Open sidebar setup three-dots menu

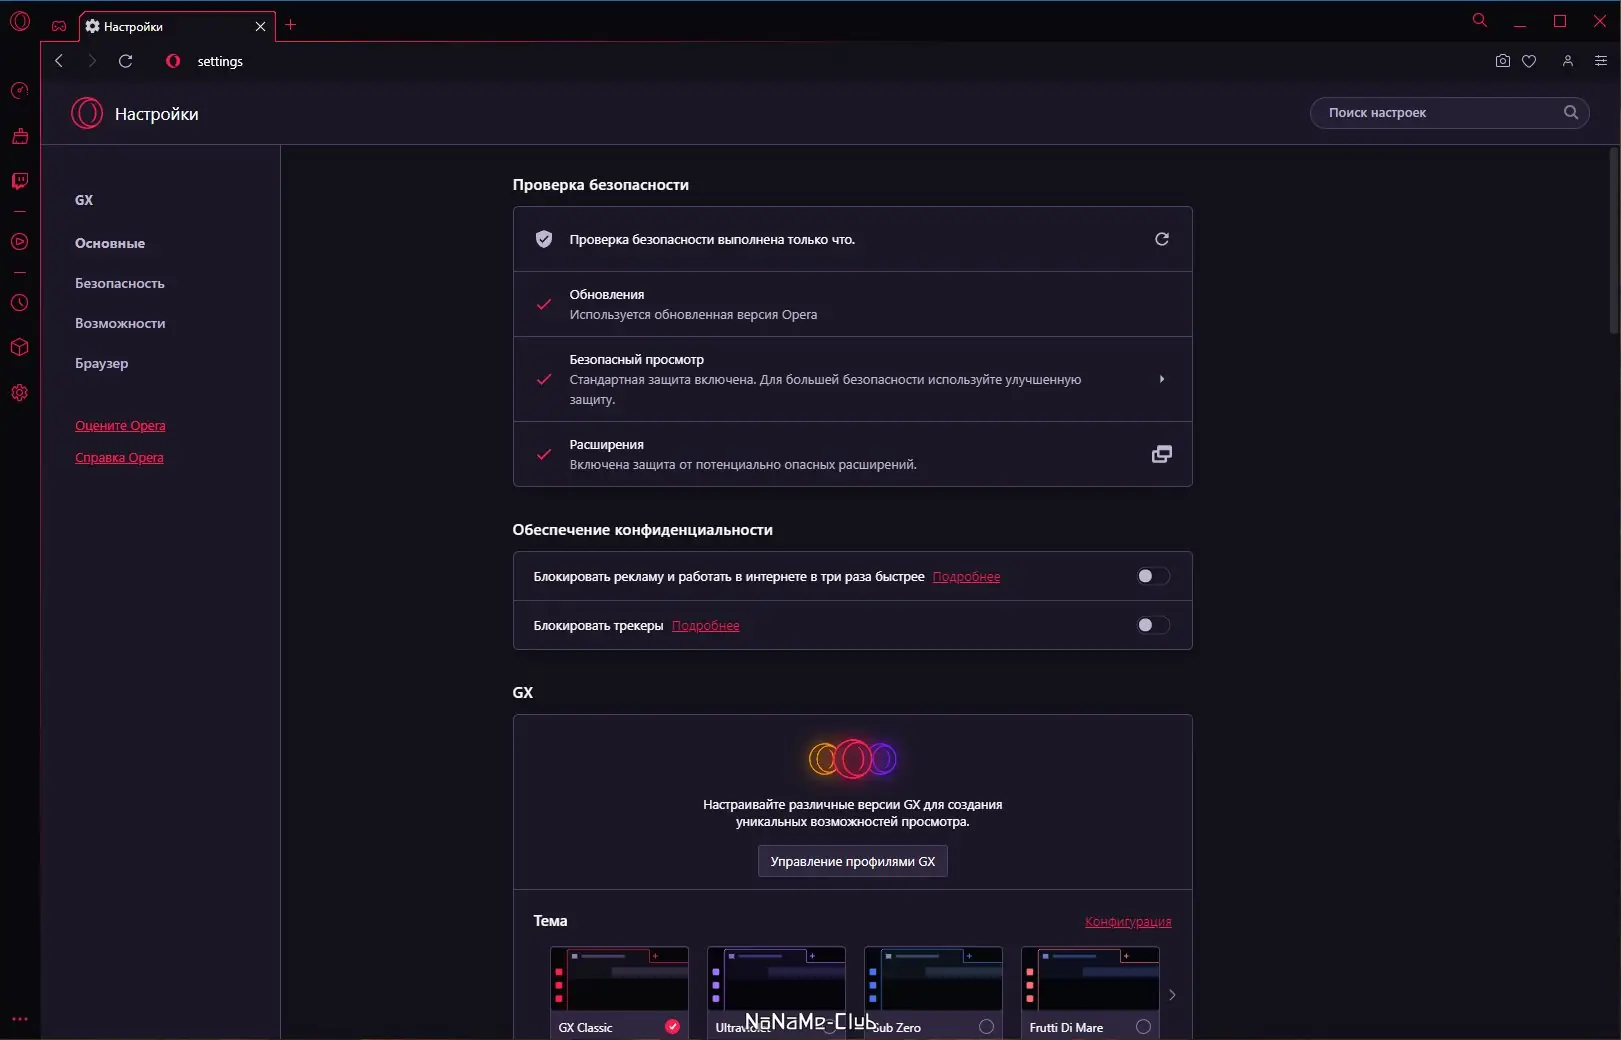coord(19,1019)
